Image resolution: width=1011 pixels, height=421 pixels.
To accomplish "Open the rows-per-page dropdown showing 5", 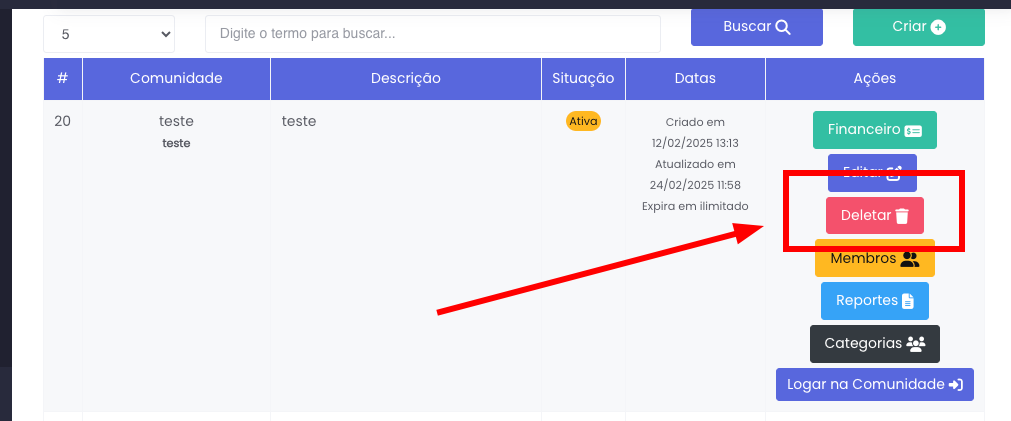I will [109, 34].
